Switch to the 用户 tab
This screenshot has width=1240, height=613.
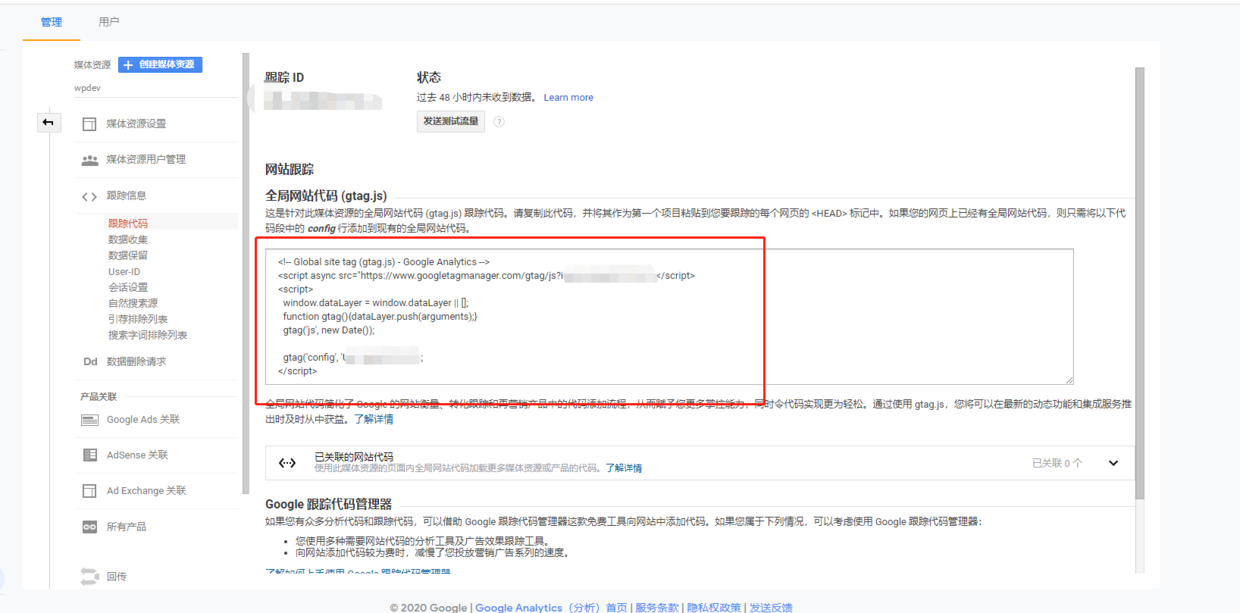[x=109, y=22]
